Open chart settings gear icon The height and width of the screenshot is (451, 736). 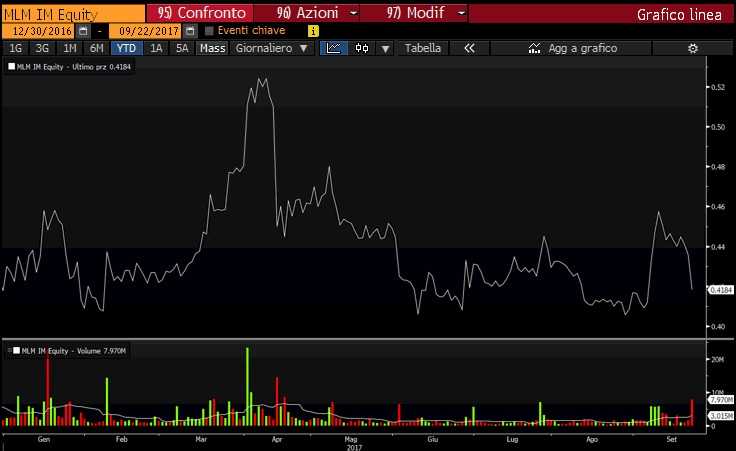click(x=692, y=48)
